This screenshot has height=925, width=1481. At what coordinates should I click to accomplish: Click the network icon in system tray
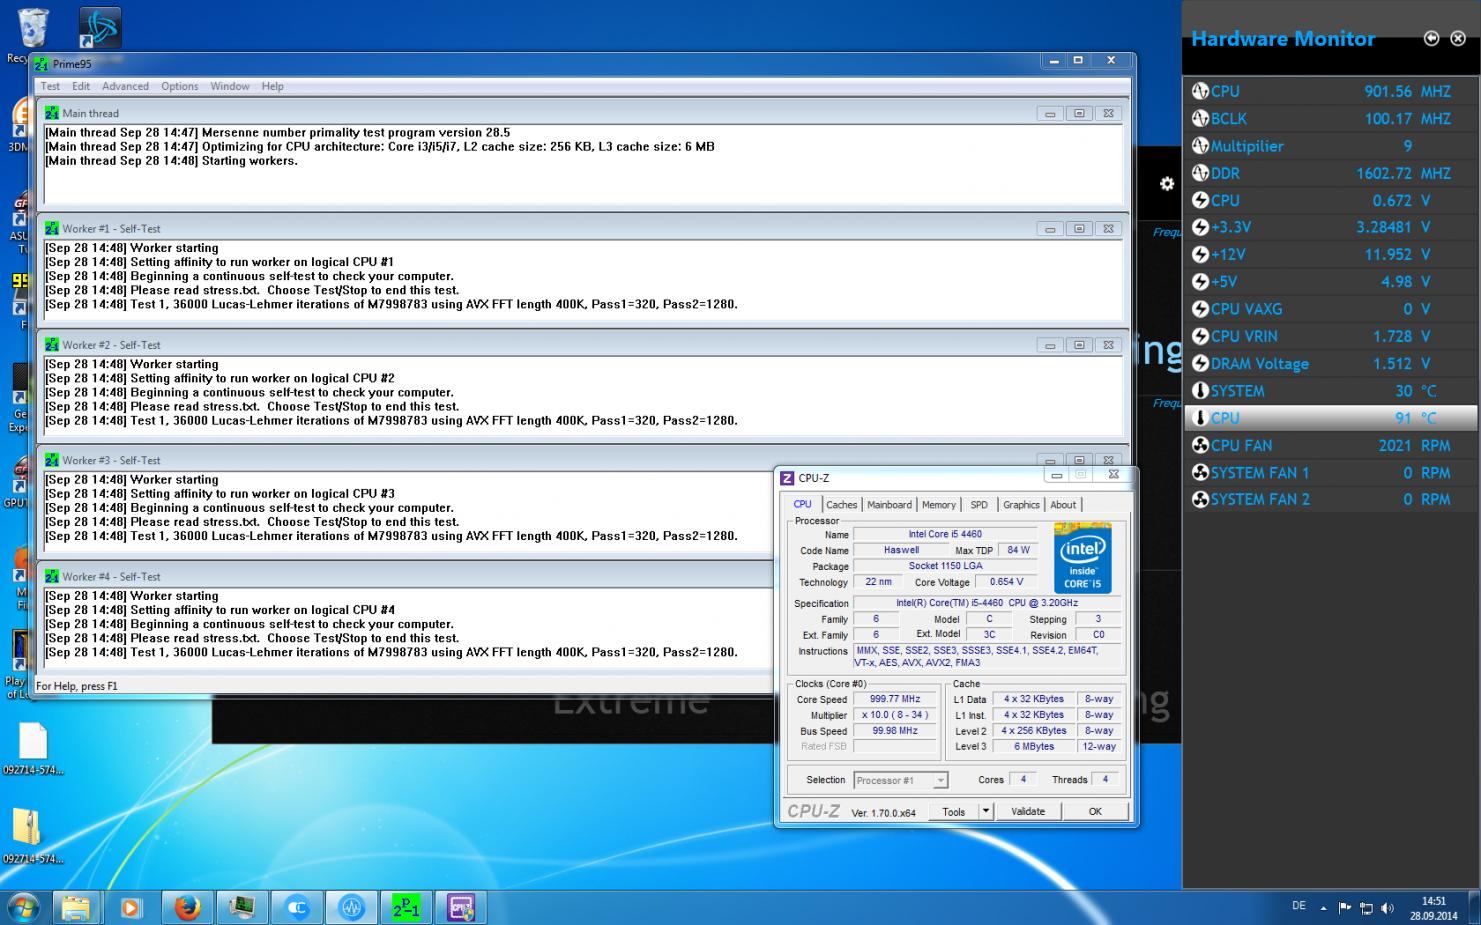coord(1366,909)
